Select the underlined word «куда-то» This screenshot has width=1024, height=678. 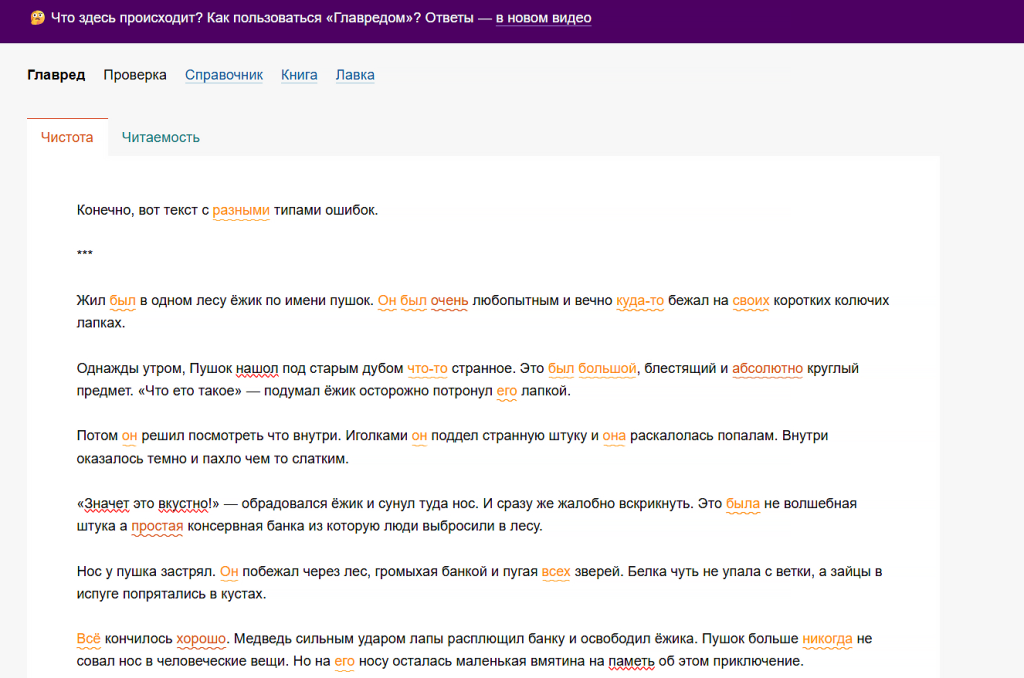pyautogui.click(x=640, y=300)
